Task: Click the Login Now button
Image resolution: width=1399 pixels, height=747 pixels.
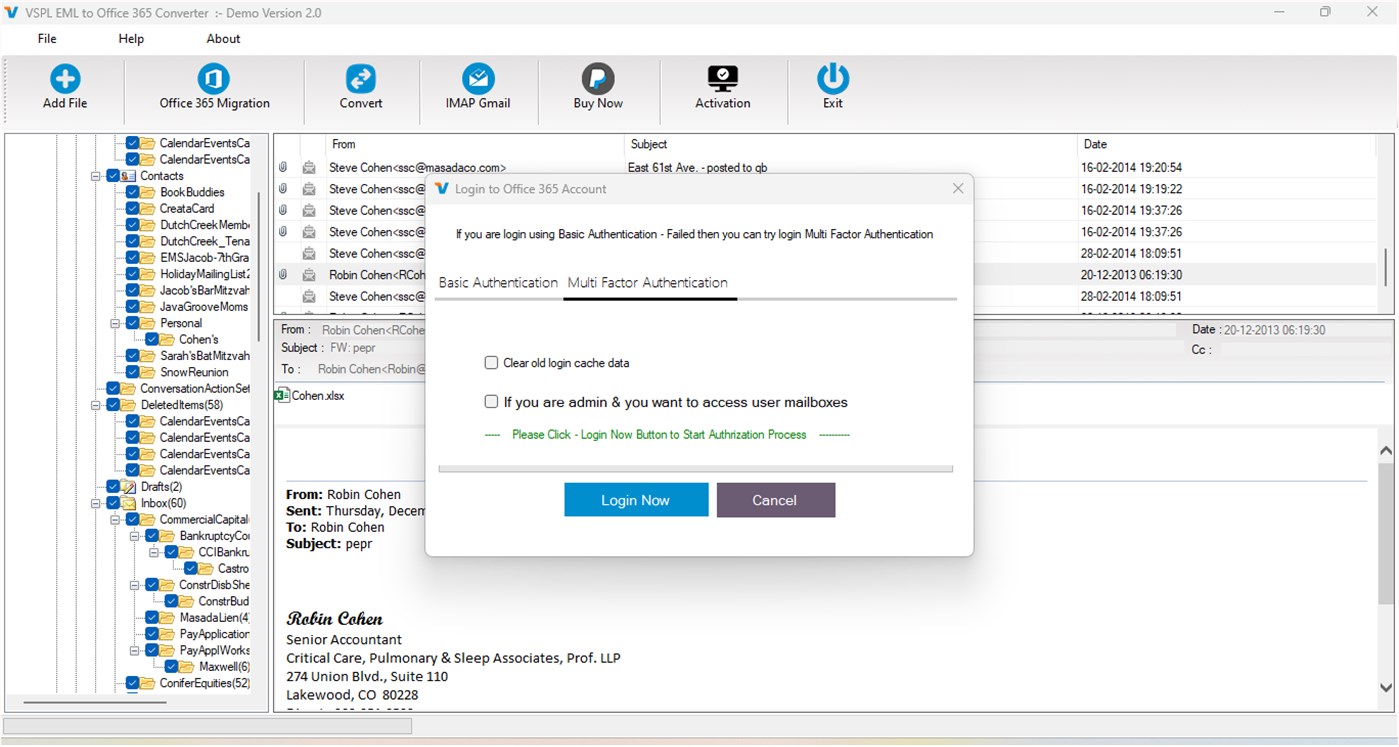Action: [x=635, y=499]
